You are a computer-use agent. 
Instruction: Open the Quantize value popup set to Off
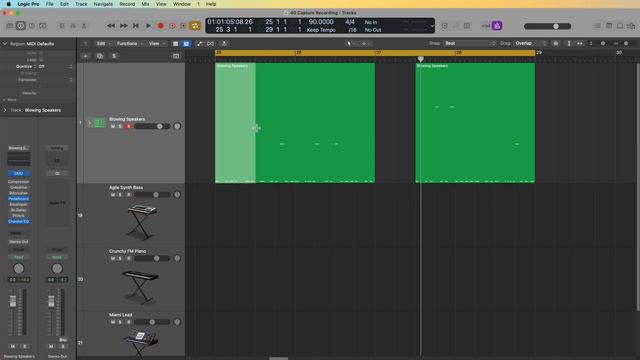(55, 66)
